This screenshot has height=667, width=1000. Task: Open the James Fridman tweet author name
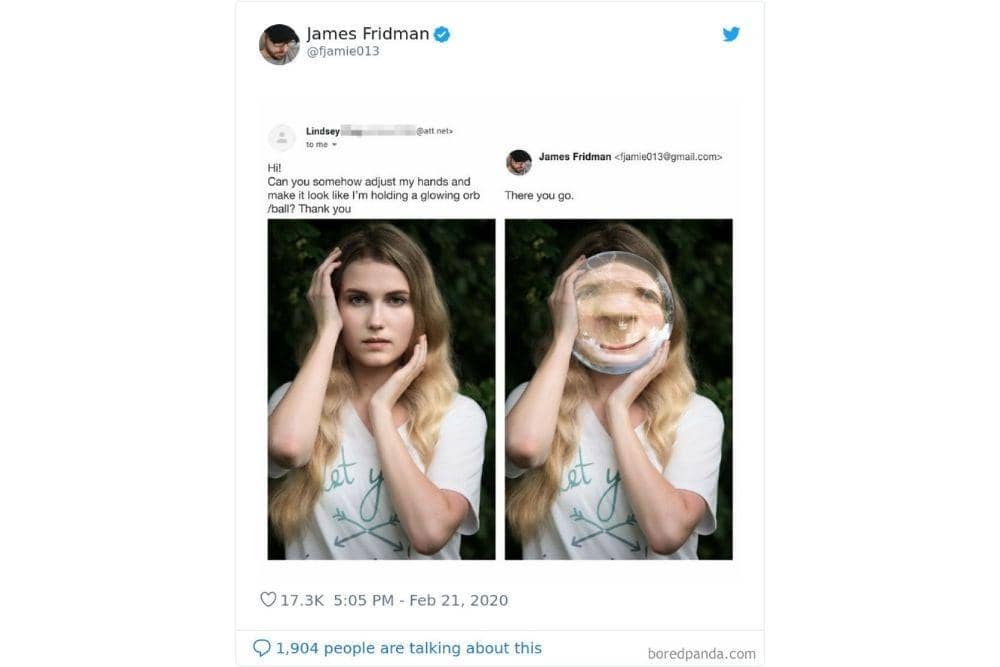(367, 34)
